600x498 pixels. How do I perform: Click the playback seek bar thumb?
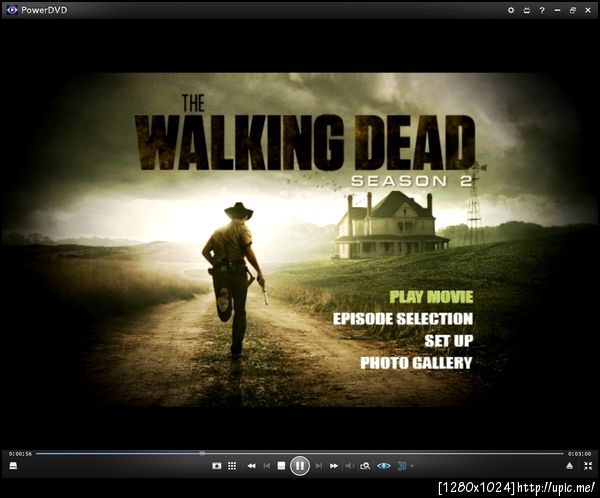click(202, 454)
